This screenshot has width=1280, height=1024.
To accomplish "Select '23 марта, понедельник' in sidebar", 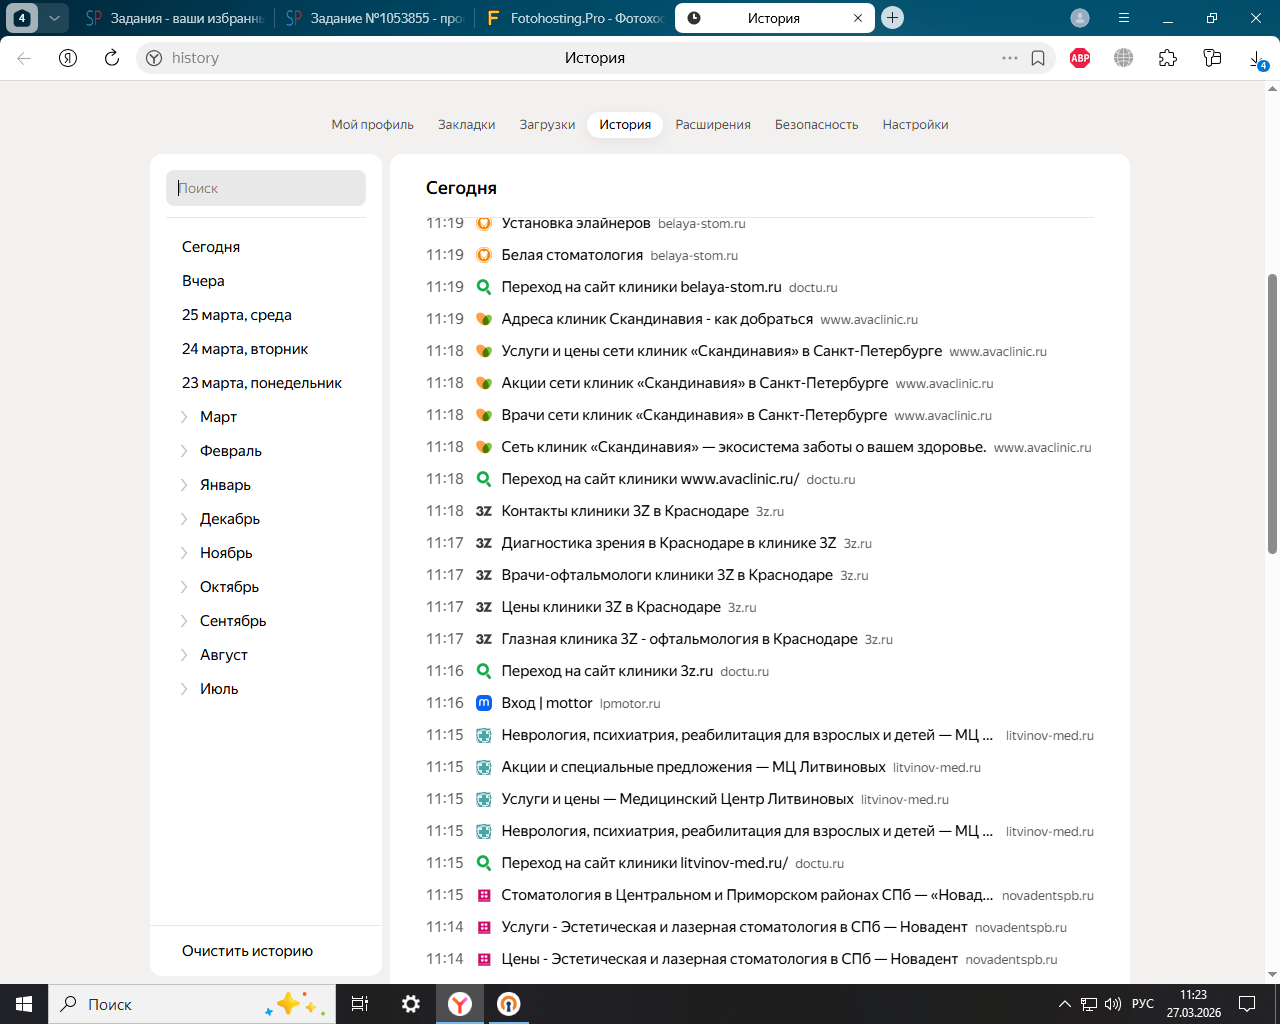I will pos(262,383).
